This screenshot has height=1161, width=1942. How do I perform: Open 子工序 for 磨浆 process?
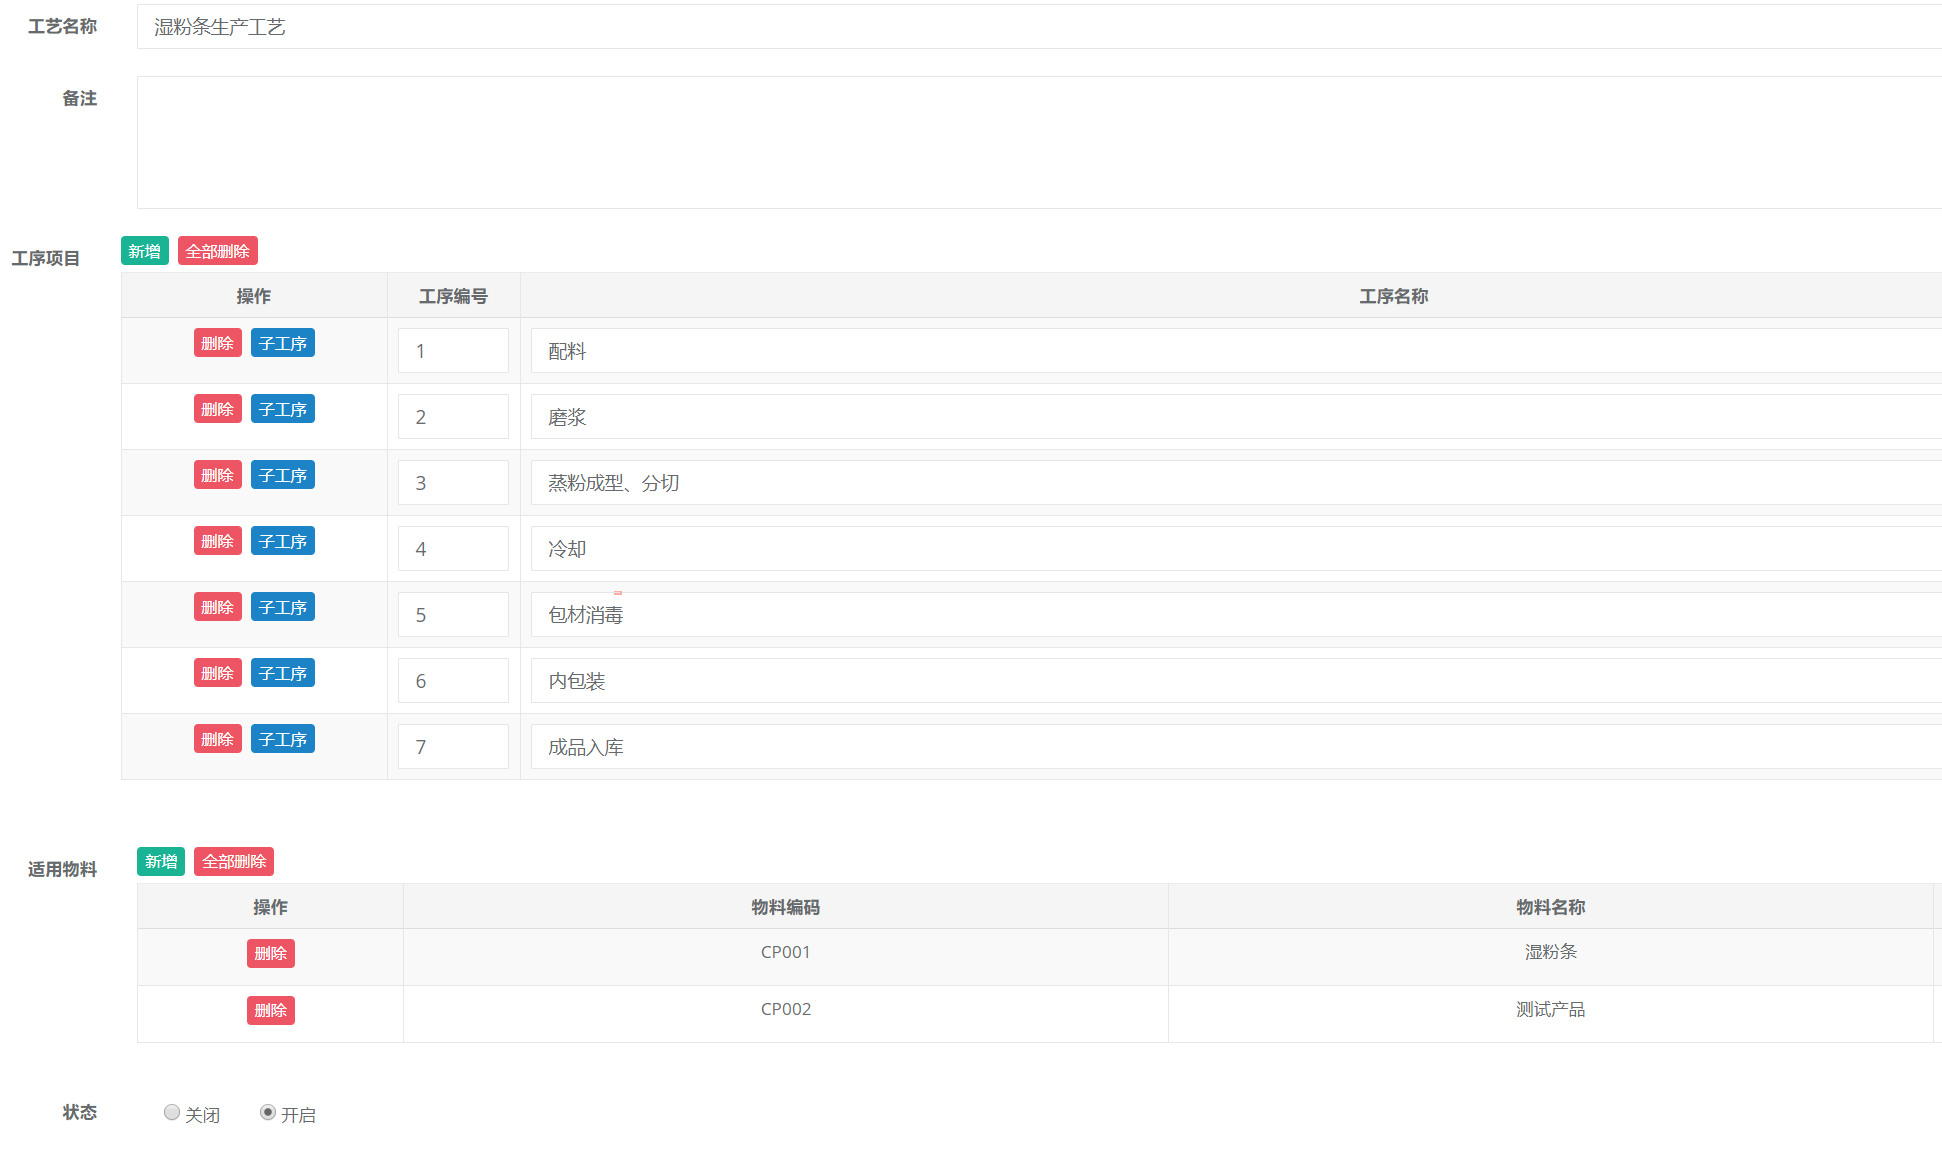pyautogui.click(x=282, y=409)
